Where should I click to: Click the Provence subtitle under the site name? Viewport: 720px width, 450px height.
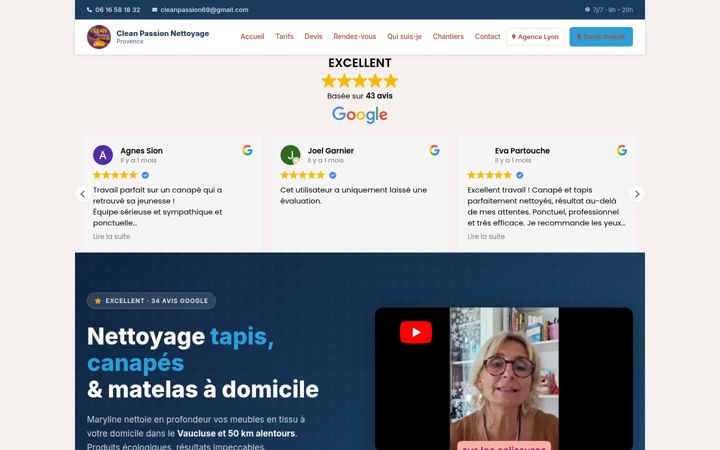pos(130,41)
